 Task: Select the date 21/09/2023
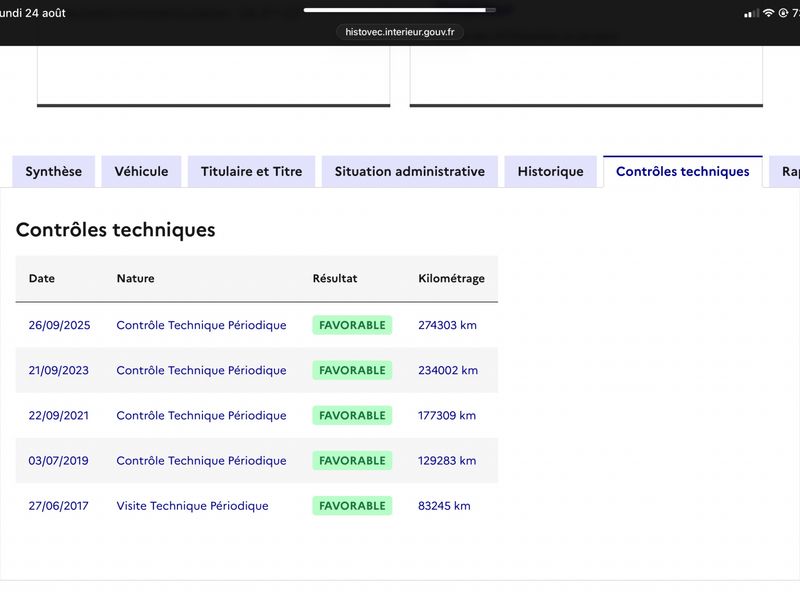(x=59, y=370)
